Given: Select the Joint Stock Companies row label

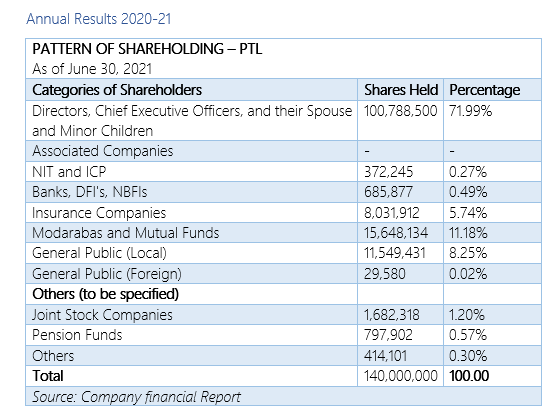Looking at the screenshot, I should (102, 315).
